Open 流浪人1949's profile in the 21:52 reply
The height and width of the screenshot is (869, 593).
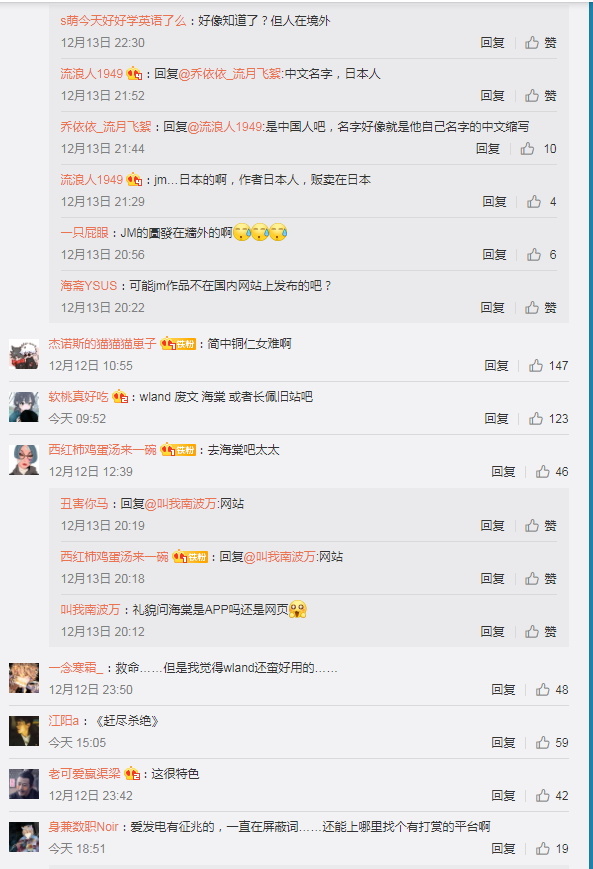click(91, 74)
